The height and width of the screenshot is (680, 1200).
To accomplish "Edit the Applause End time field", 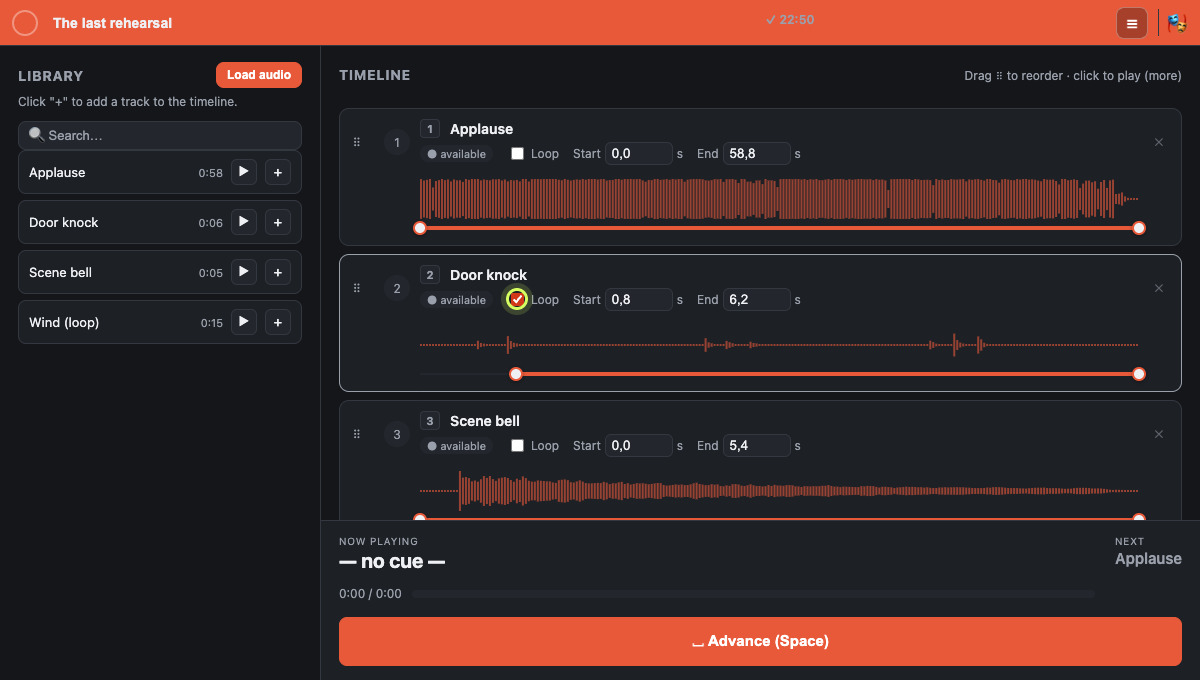I will 757,153.
